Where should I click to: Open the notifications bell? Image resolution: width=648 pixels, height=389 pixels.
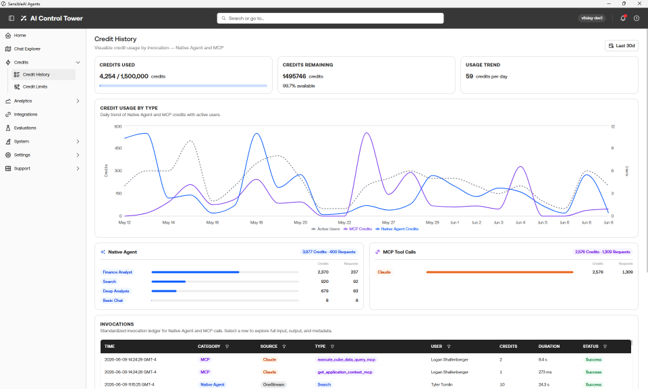[623, 18]
